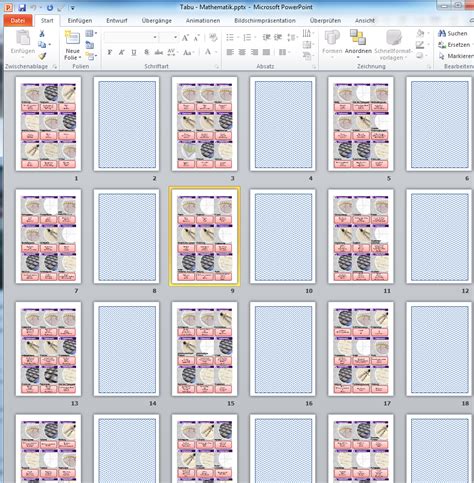
Task: Click the Save icon in quick access toolbar
Action: (x=22, y=7)
